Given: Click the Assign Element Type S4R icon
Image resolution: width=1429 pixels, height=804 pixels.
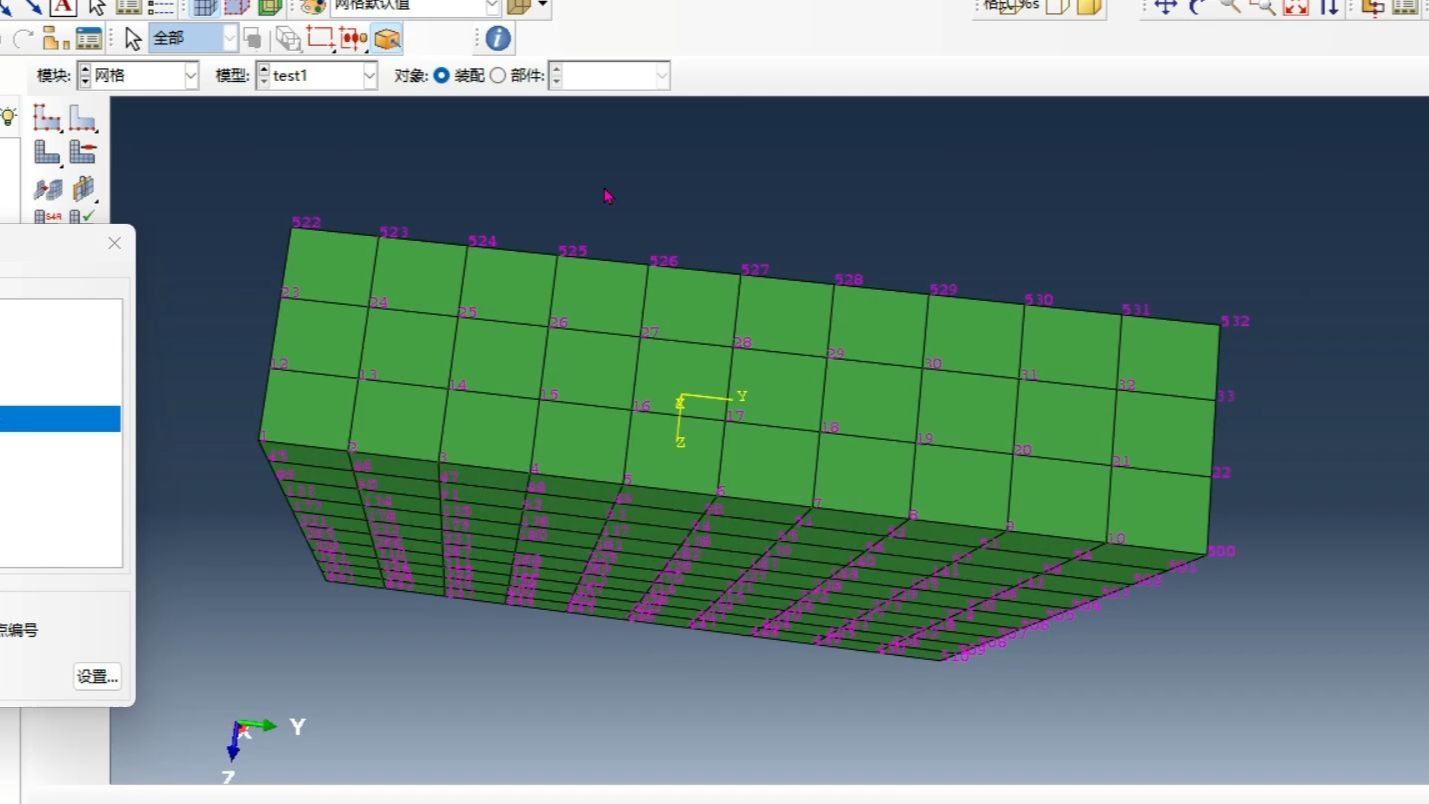Looking at the screenshot, I should [48, 216].
